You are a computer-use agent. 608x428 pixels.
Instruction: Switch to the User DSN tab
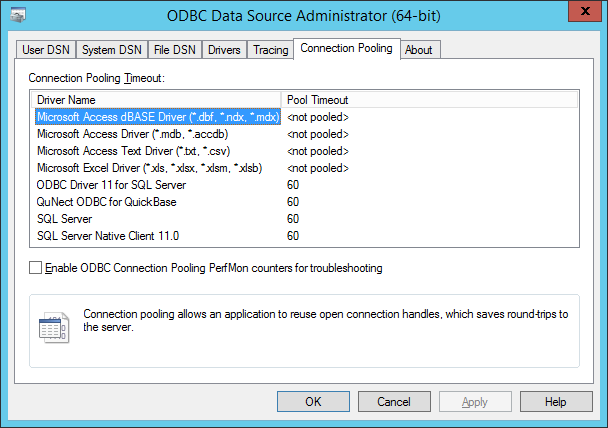click(47, 49)
